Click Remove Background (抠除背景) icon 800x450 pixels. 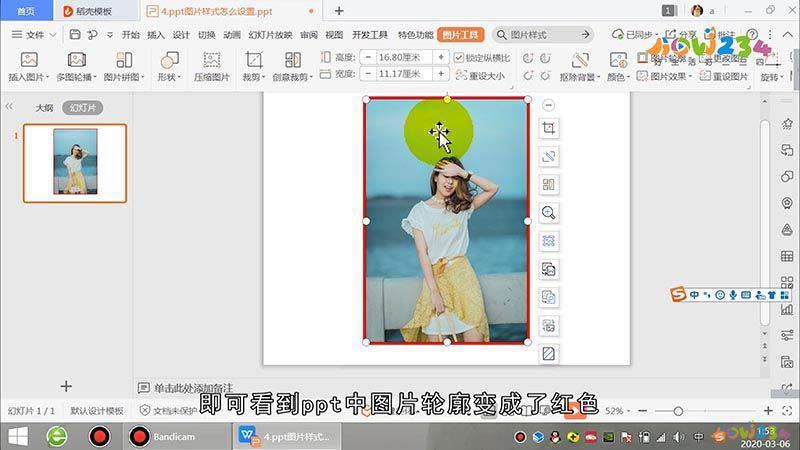click(580, 60)
